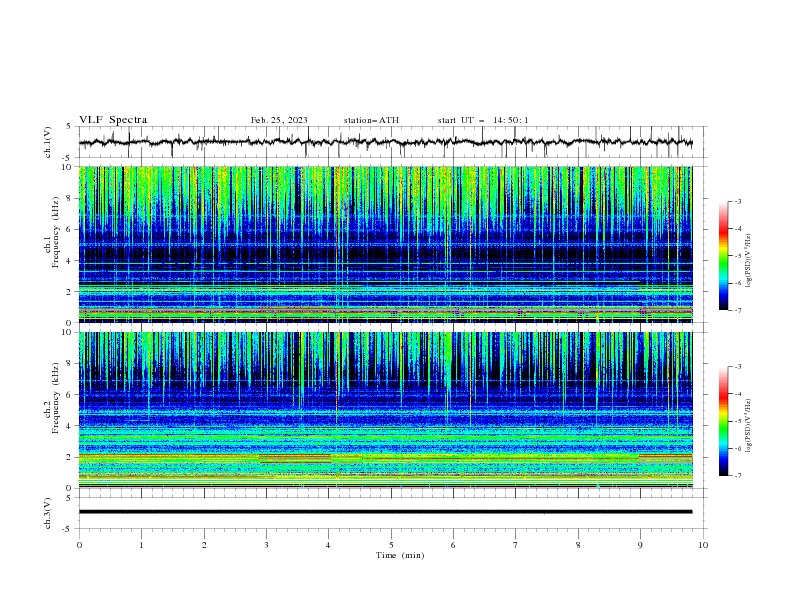792x612 pixels.
Task: Click the ch.2 frequency axis "8" tick label
Action: (x=70, y=364)
